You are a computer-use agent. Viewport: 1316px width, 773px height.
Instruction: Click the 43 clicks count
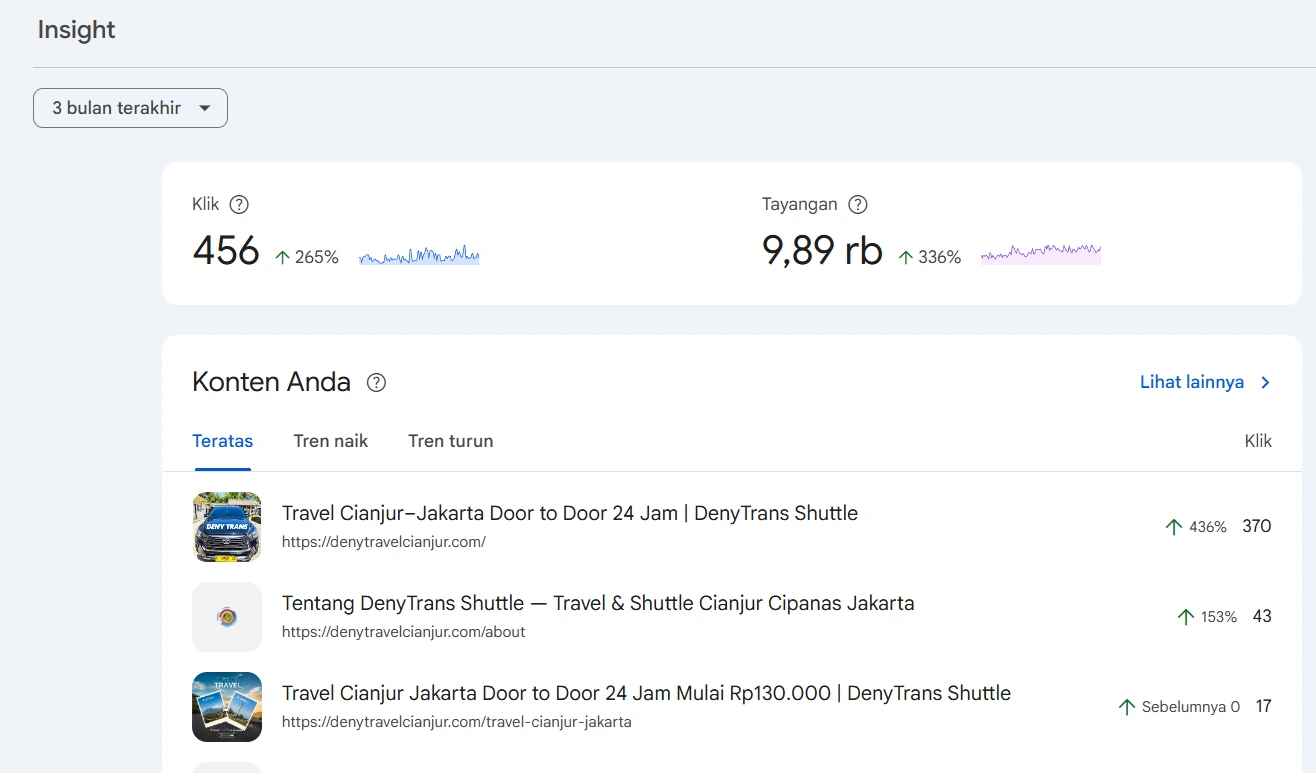click(1262, 616)
